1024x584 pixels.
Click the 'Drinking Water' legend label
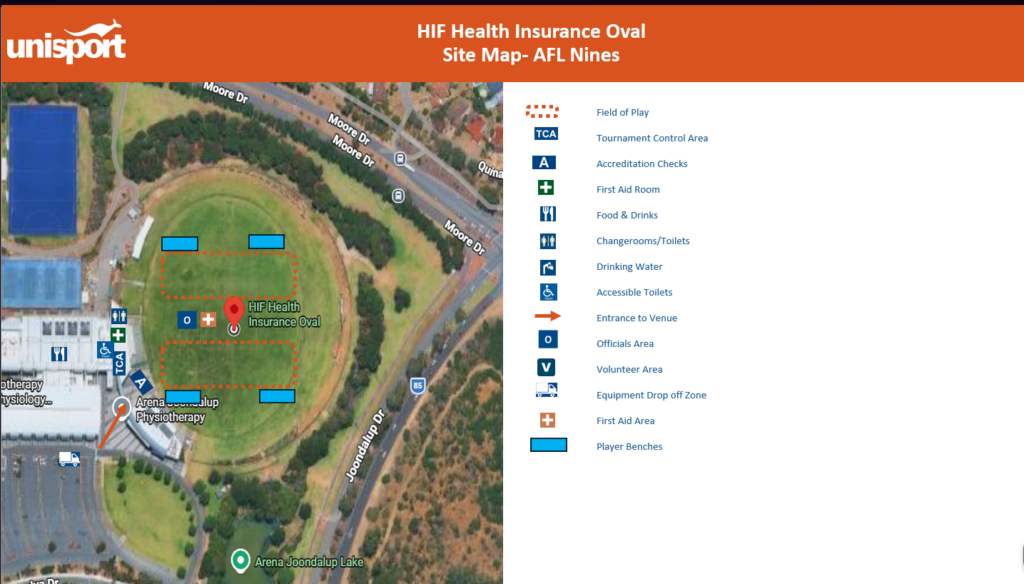click(x=629, y=267)
